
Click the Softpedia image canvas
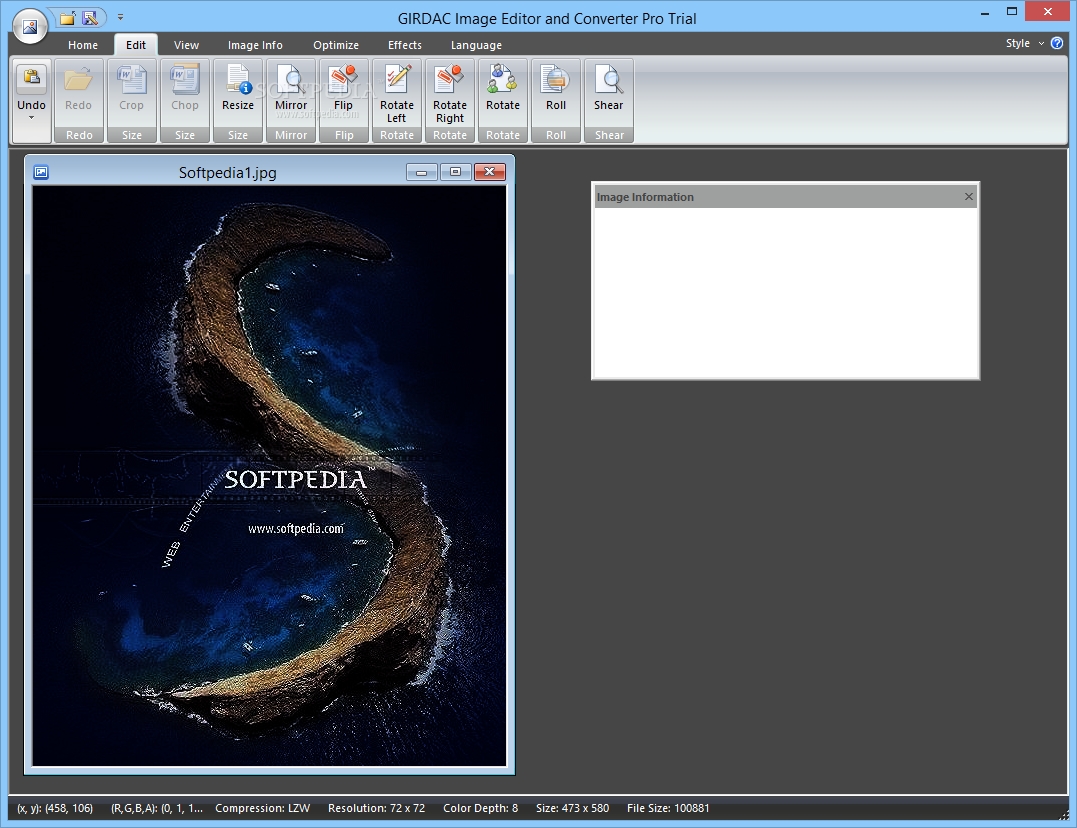pyautogui.click(x=269, y=475)
